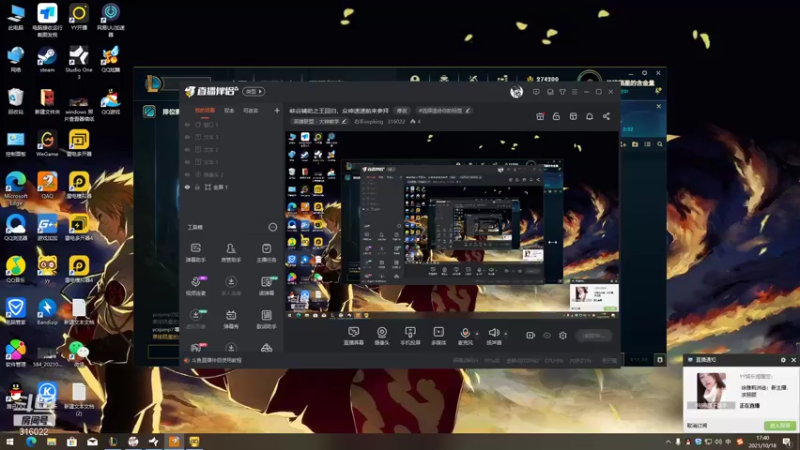The image size is (800, 450).
Task: Click the notification bell in the stream header
Action: [589, 116]
